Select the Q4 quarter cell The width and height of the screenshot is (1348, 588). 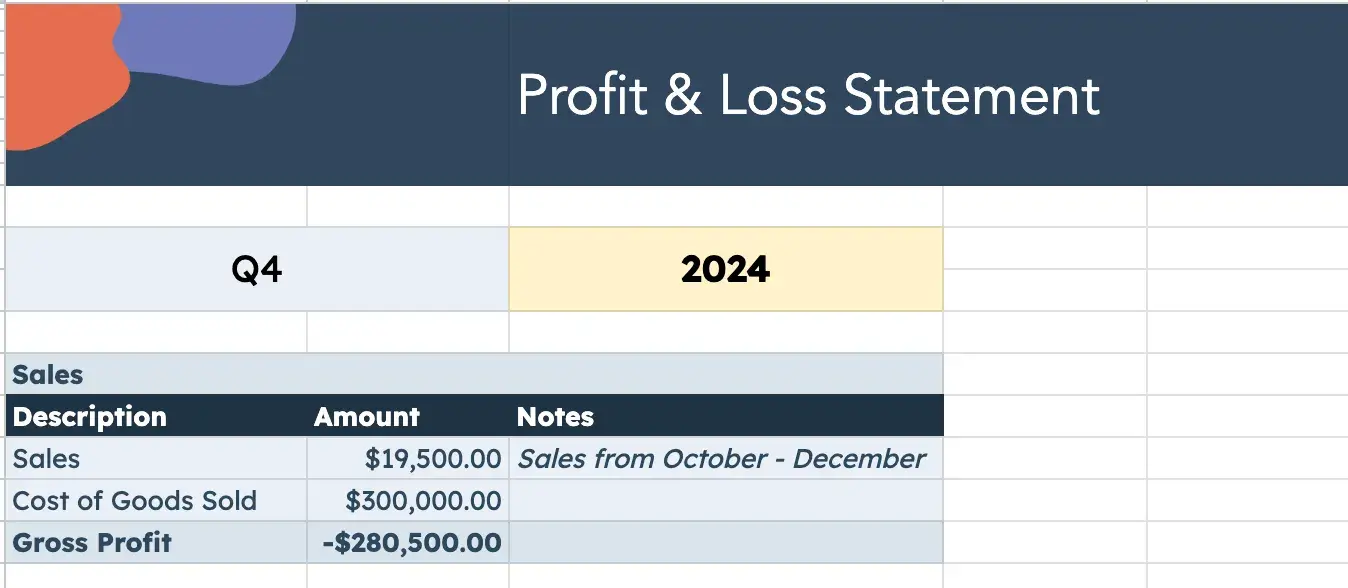point(256,269)
